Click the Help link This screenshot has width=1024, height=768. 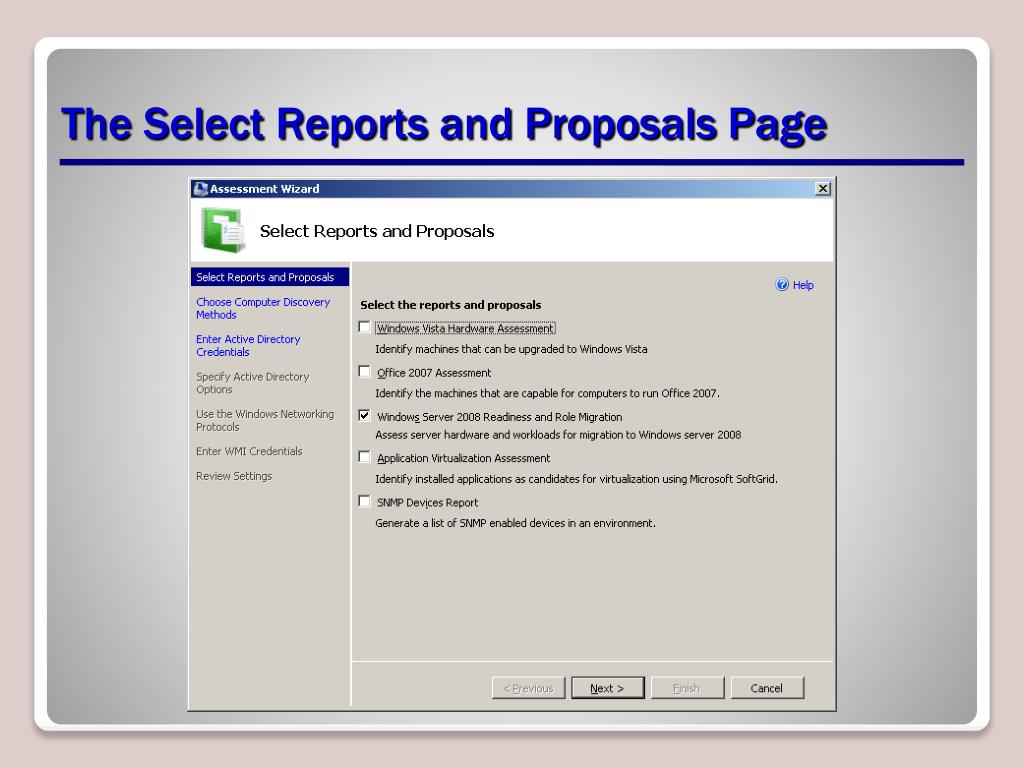coord(803,285)
